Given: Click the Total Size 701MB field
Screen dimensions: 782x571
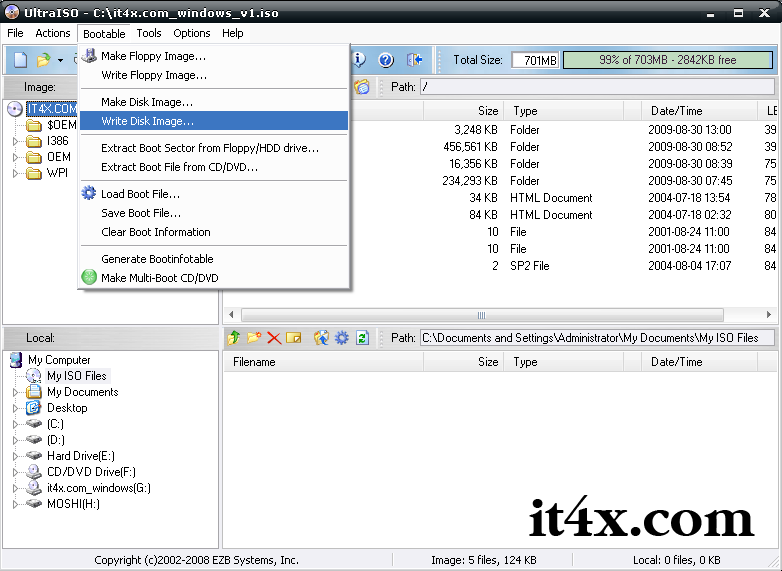Looking at the screenshot, I should [535, 60].
